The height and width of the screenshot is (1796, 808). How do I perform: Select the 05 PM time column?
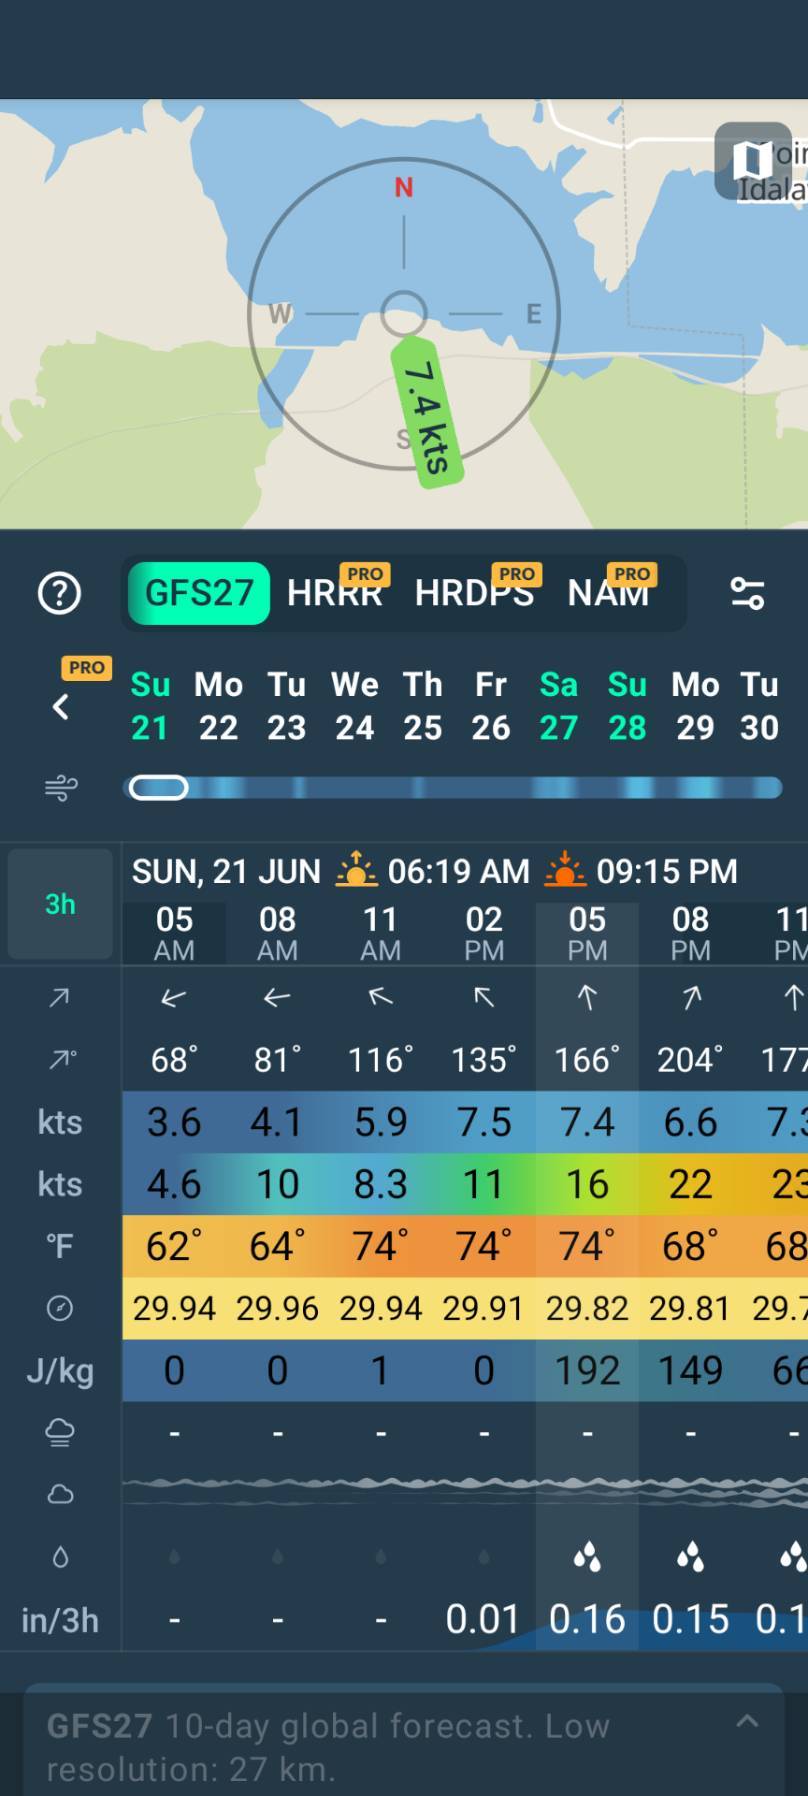click(587, 933)
